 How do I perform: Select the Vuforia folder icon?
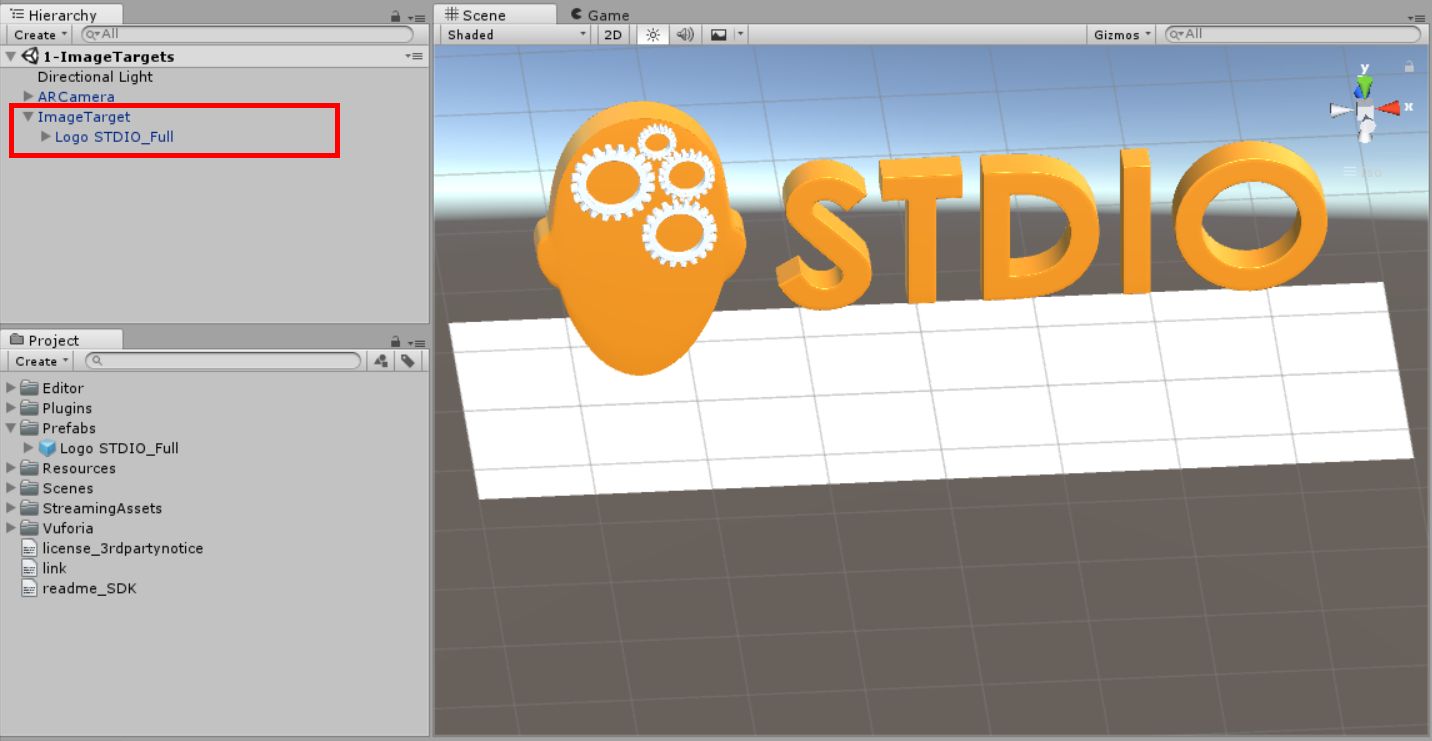(30, 528)
